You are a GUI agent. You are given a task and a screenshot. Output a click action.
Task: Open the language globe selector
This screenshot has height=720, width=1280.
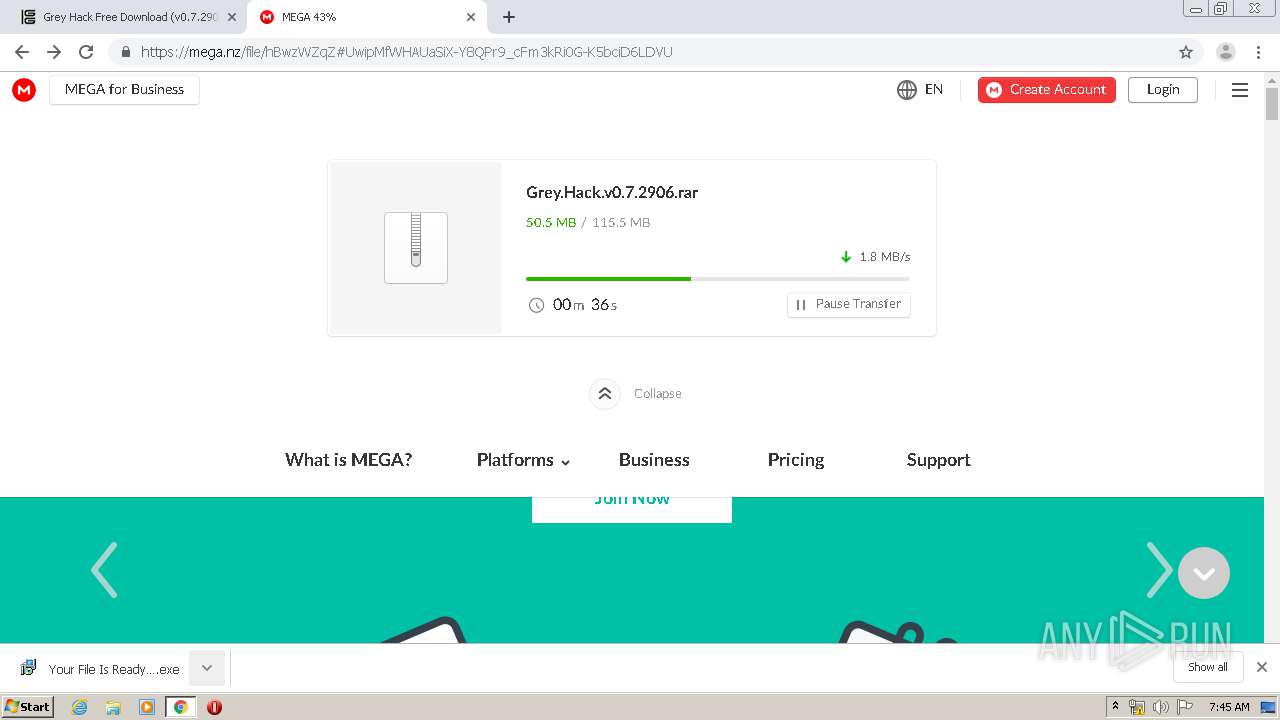907,90
